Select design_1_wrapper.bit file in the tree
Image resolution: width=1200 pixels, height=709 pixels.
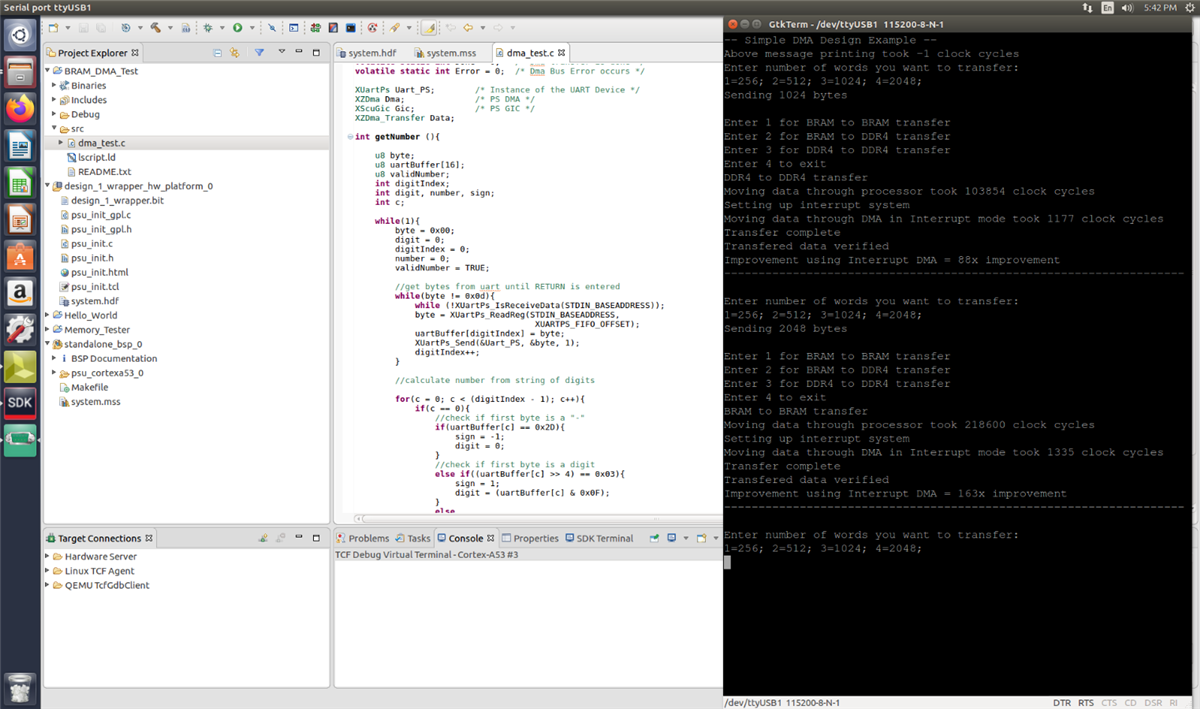pos(117,200)
